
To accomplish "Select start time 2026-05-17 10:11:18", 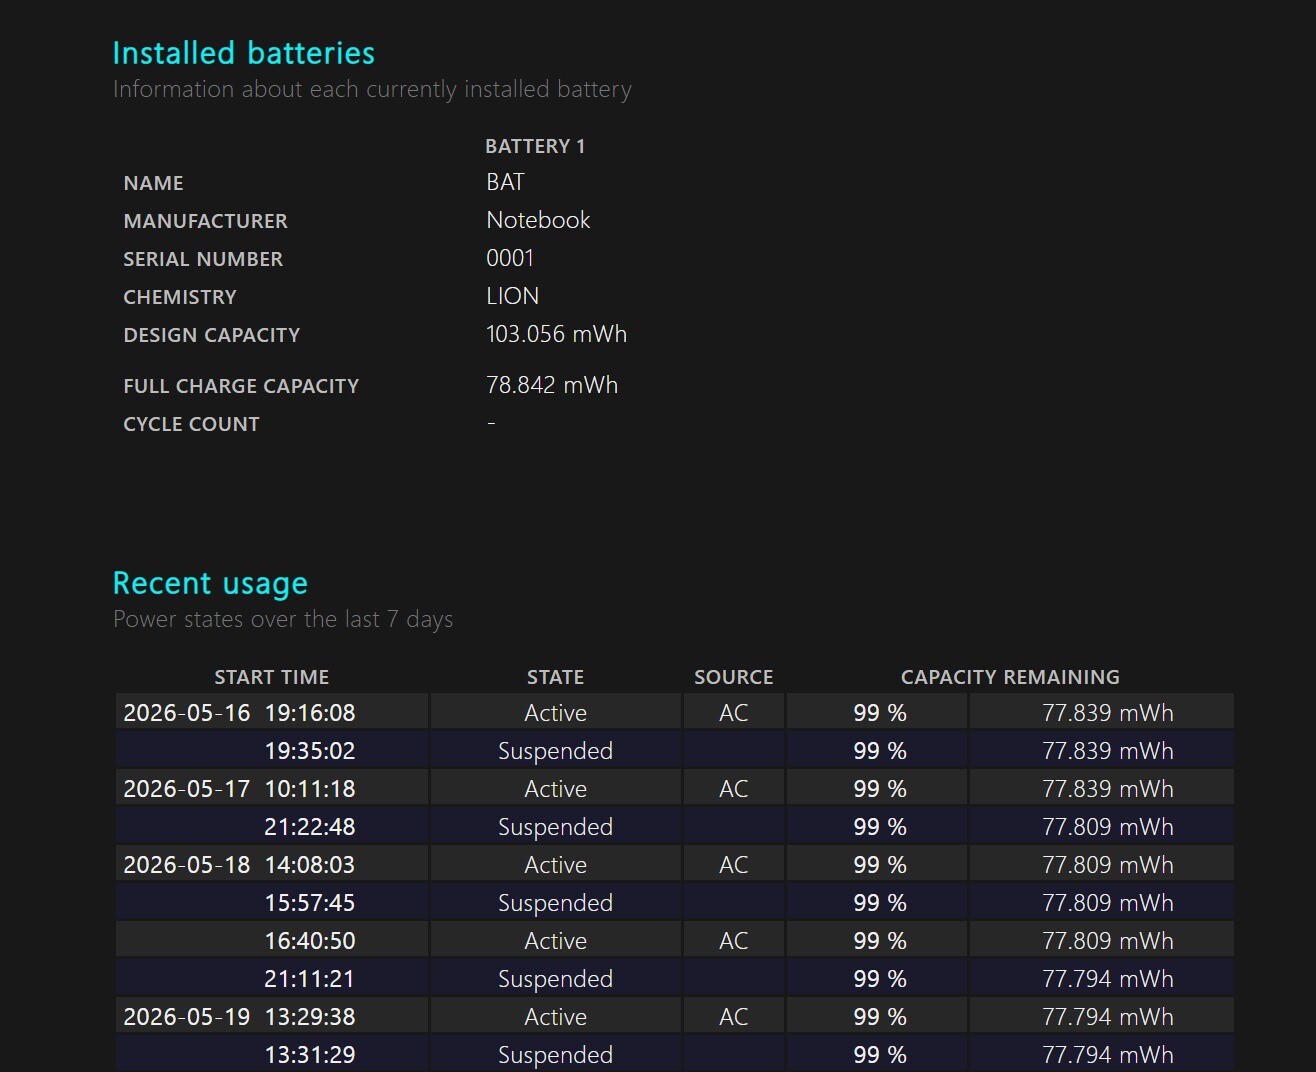I will coord(272,787).
